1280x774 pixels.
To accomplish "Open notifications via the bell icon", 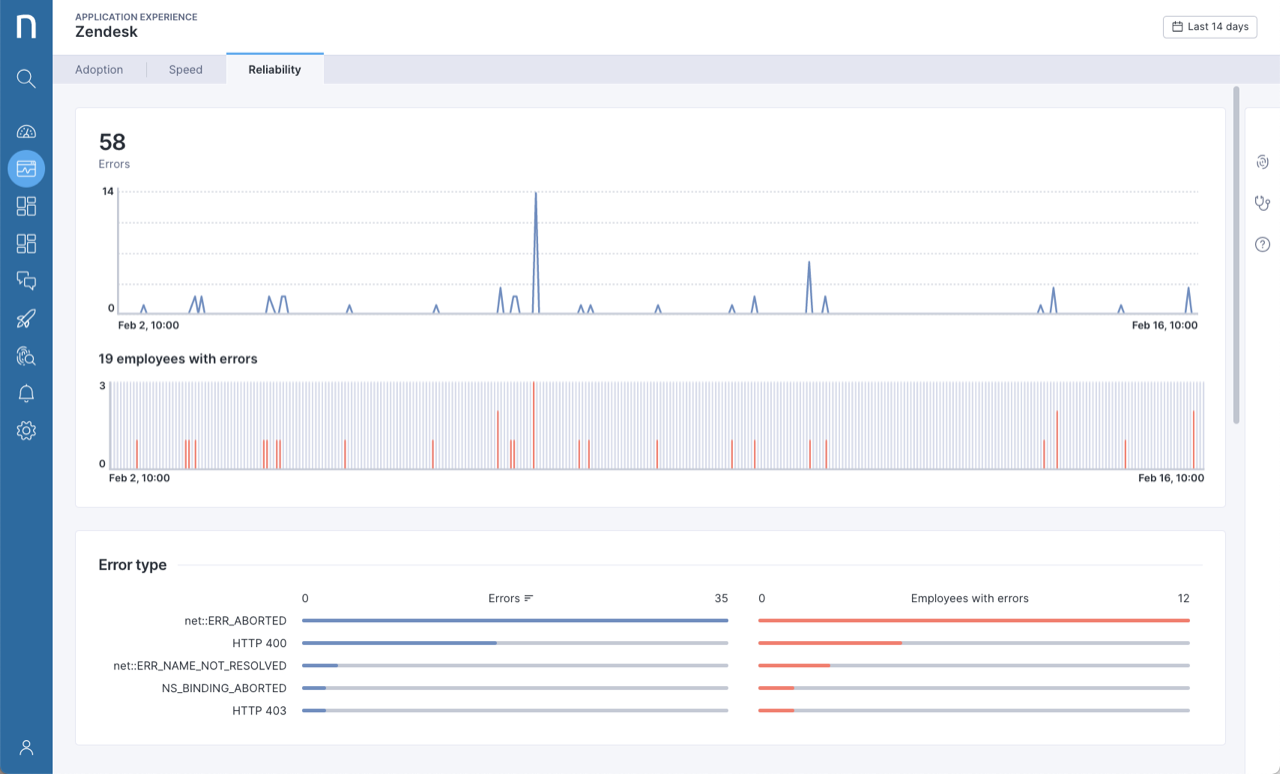I will [26, 393].
